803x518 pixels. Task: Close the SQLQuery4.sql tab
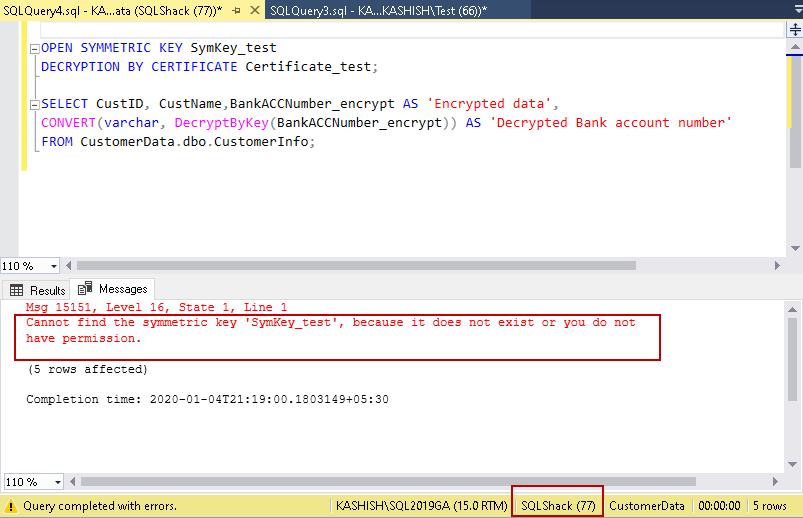click(x=255, y=10)
